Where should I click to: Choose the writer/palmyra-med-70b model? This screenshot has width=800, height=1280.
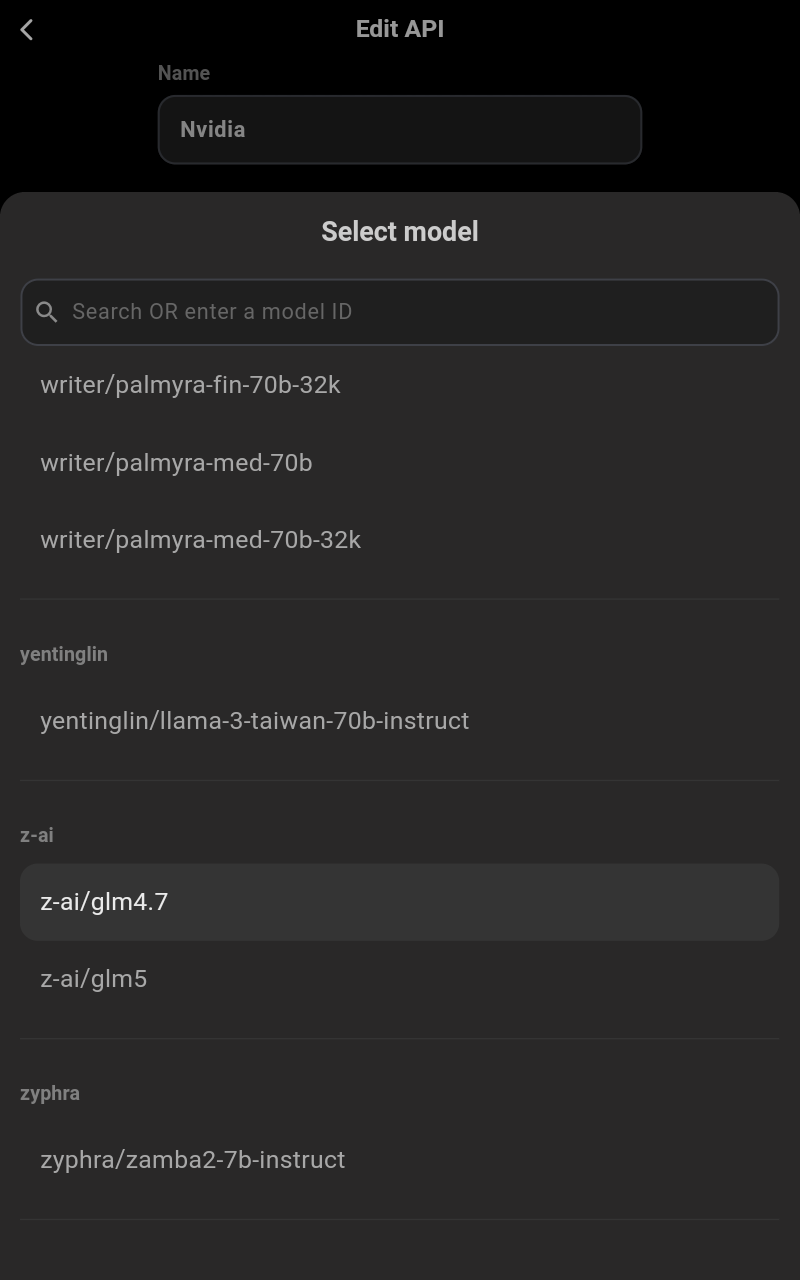176,463
